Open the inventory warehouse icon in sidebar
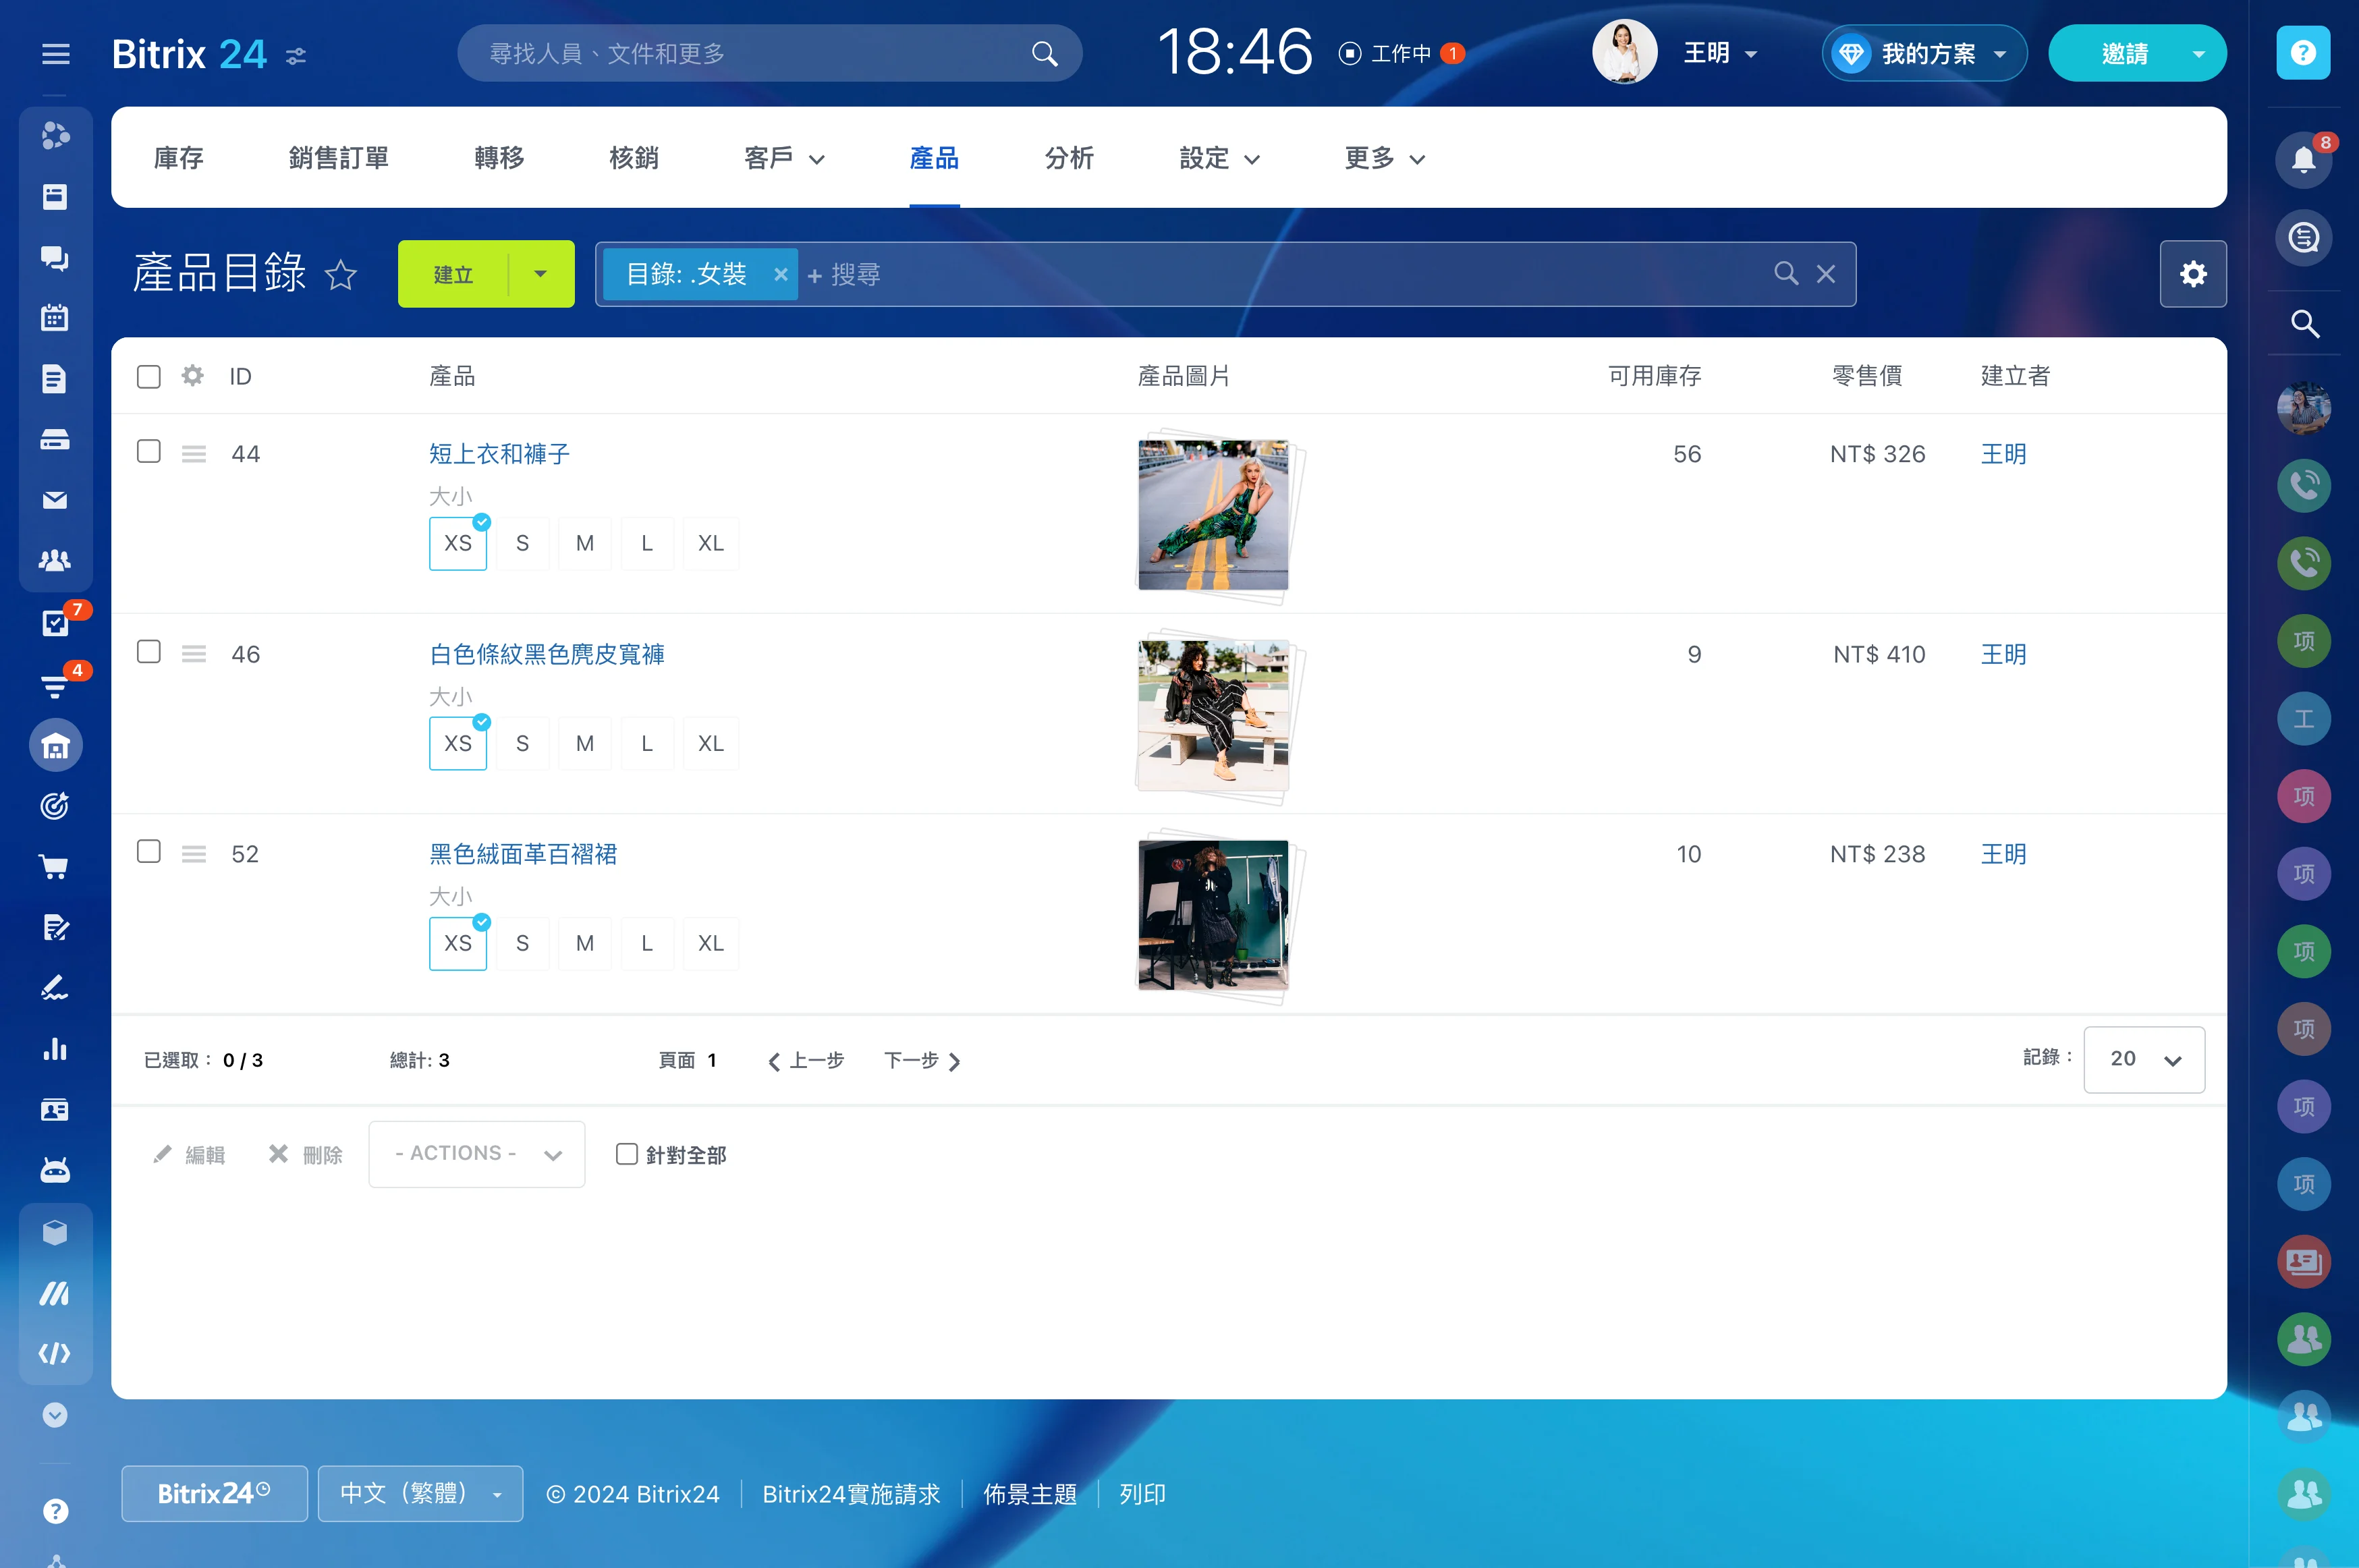 [x=55, y=746]
